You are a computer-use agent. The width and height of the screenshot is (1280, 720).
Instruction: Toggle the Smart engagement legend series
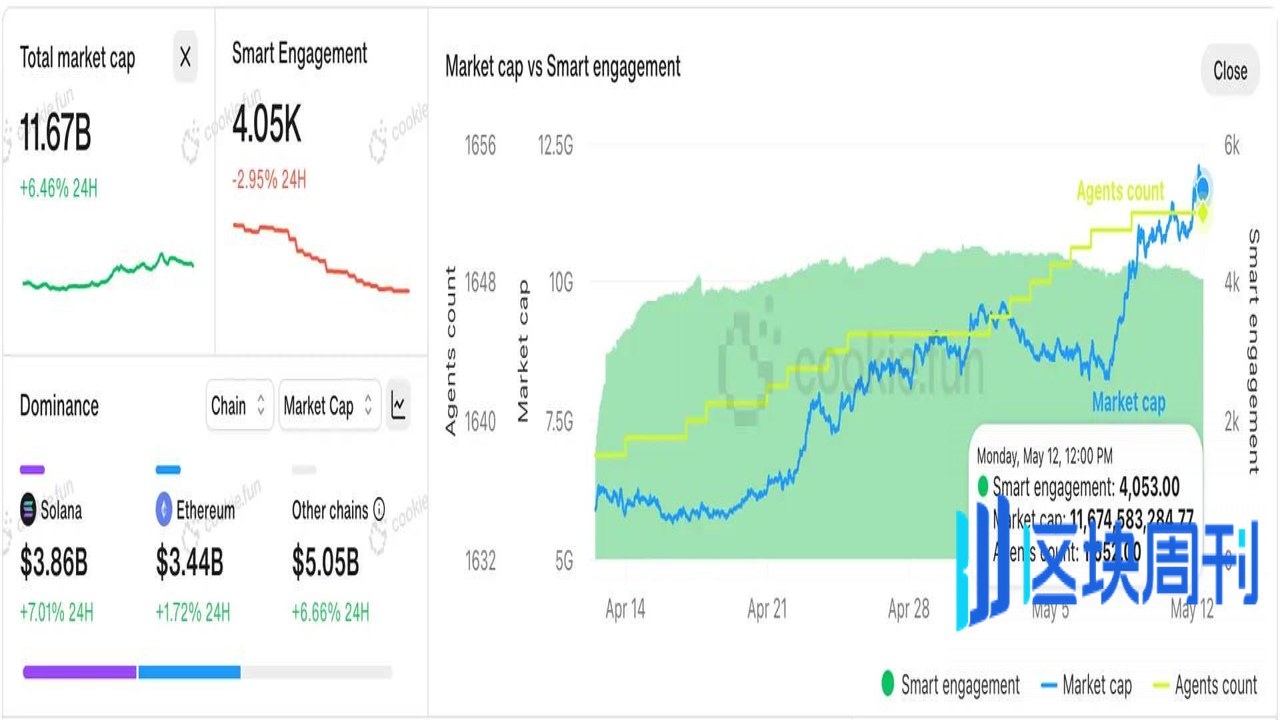(950, 685)
